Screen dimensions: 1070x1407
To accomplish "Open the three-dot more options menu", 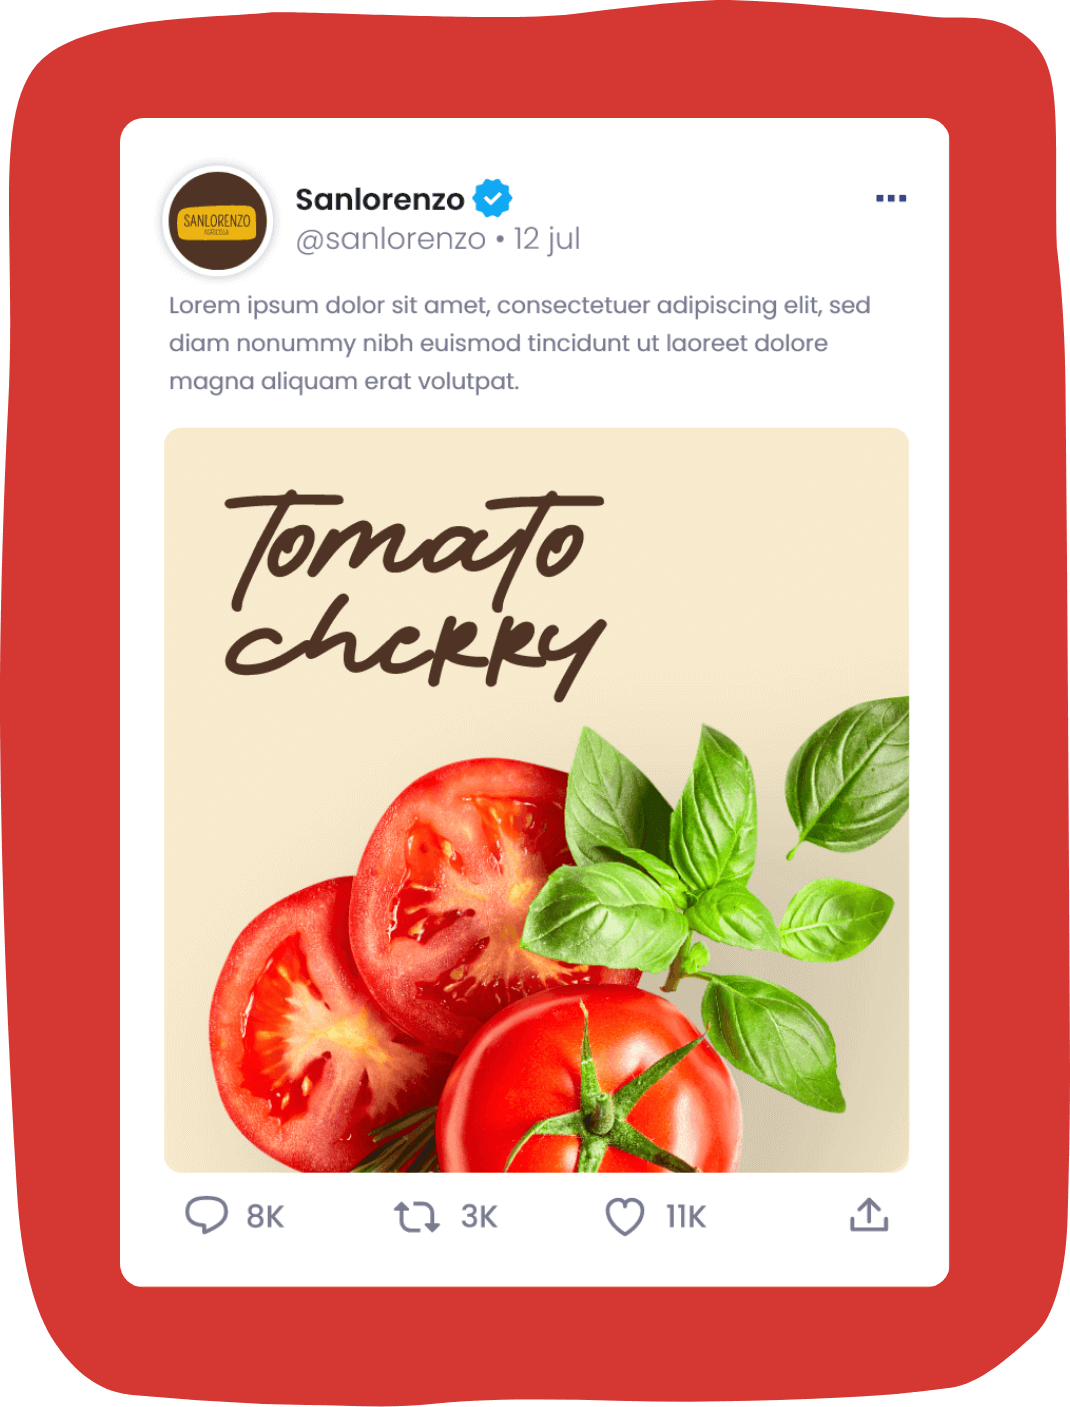I will [x=890, y=198].
